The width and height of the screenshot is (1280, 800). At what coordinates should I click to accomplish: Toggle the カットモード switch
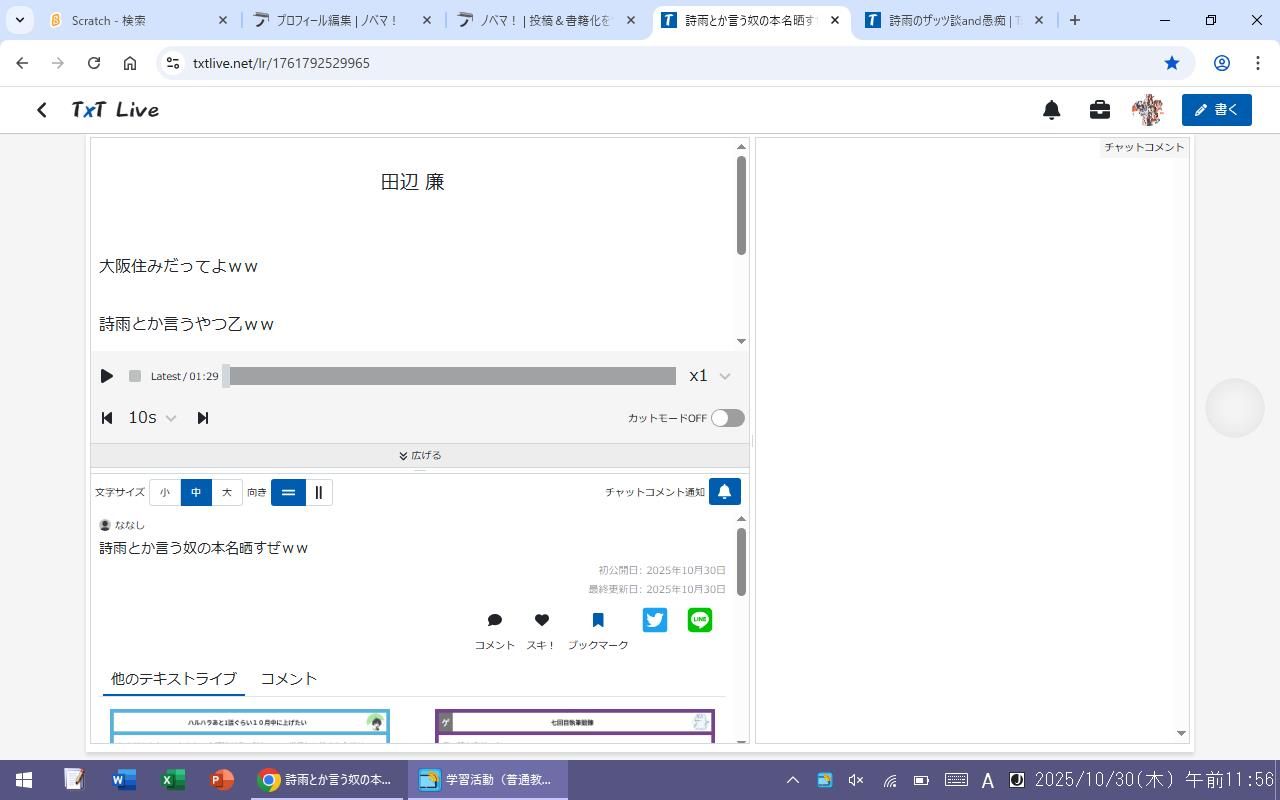727,418
